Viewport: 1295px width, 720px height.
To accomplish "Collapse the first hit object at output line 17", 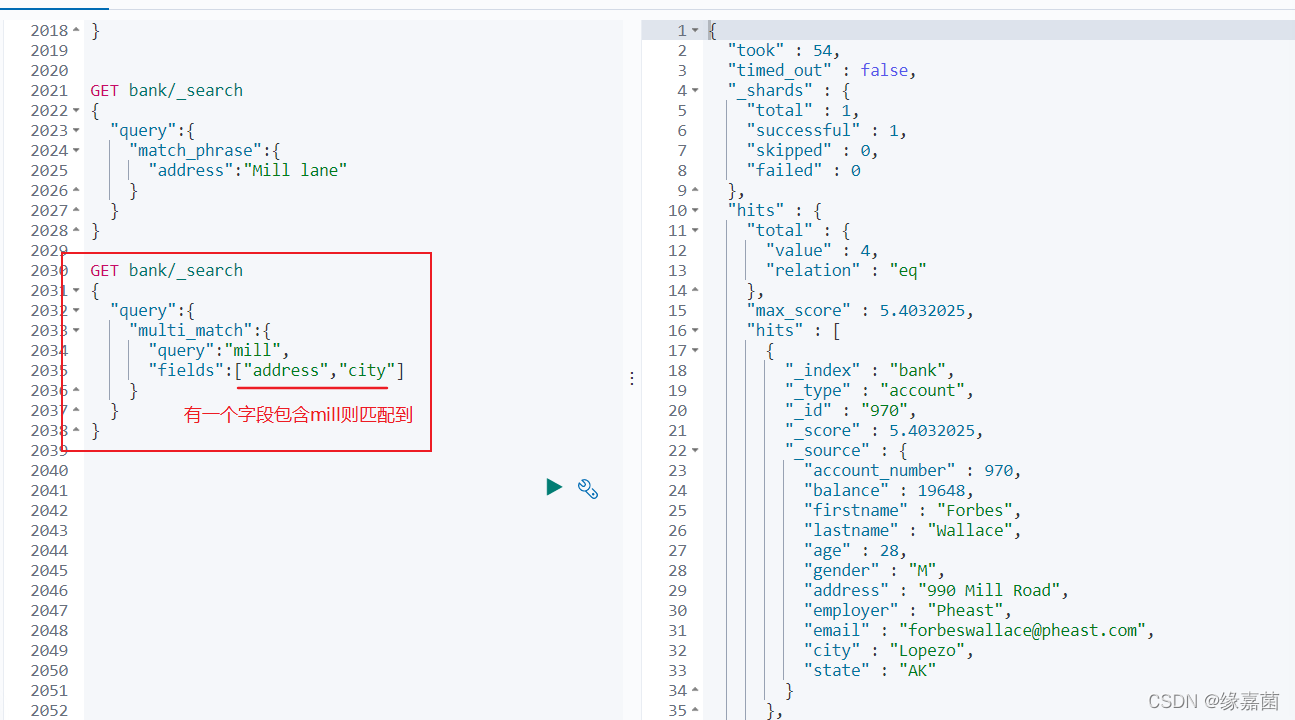I will 696,350.
